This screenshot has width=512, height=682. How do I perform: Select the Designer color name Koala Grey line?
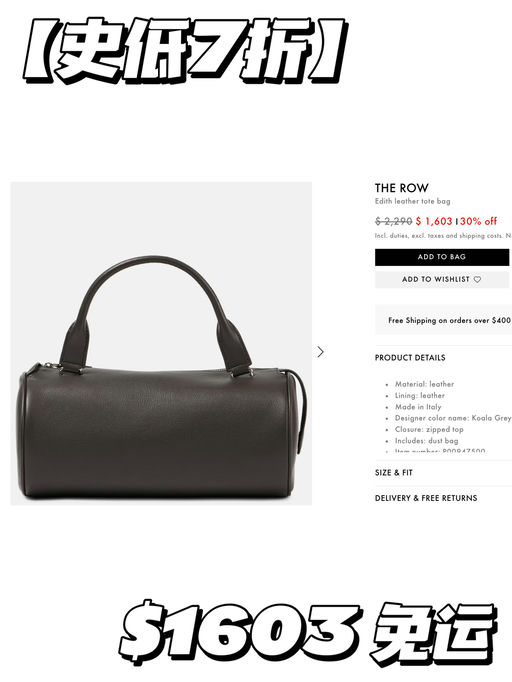pos(453,418)
